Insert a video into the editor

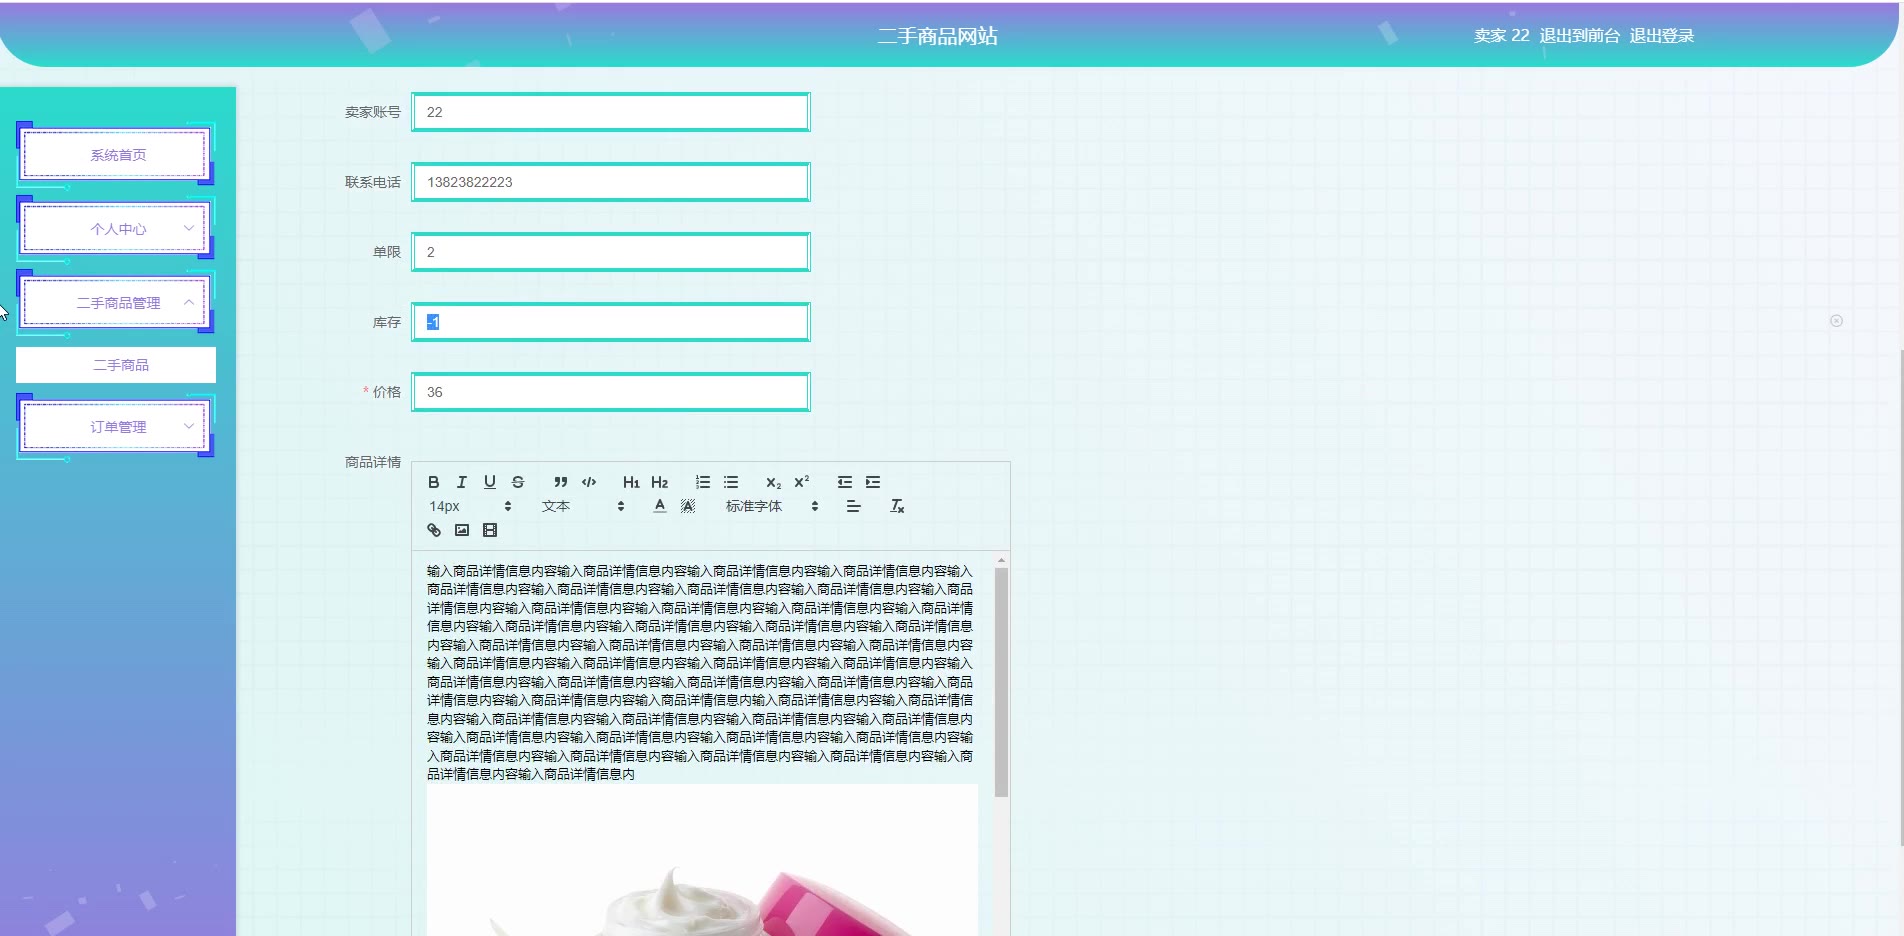490,530
